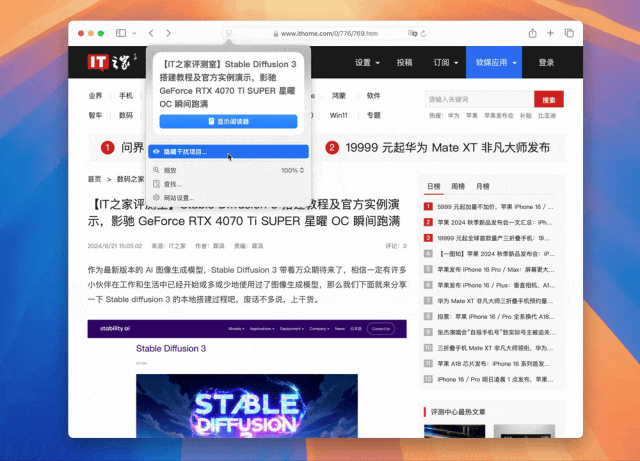The height and width of the screenshot is (461, 640).
Task: Open the 智车 category
Action: pos(95,116)
